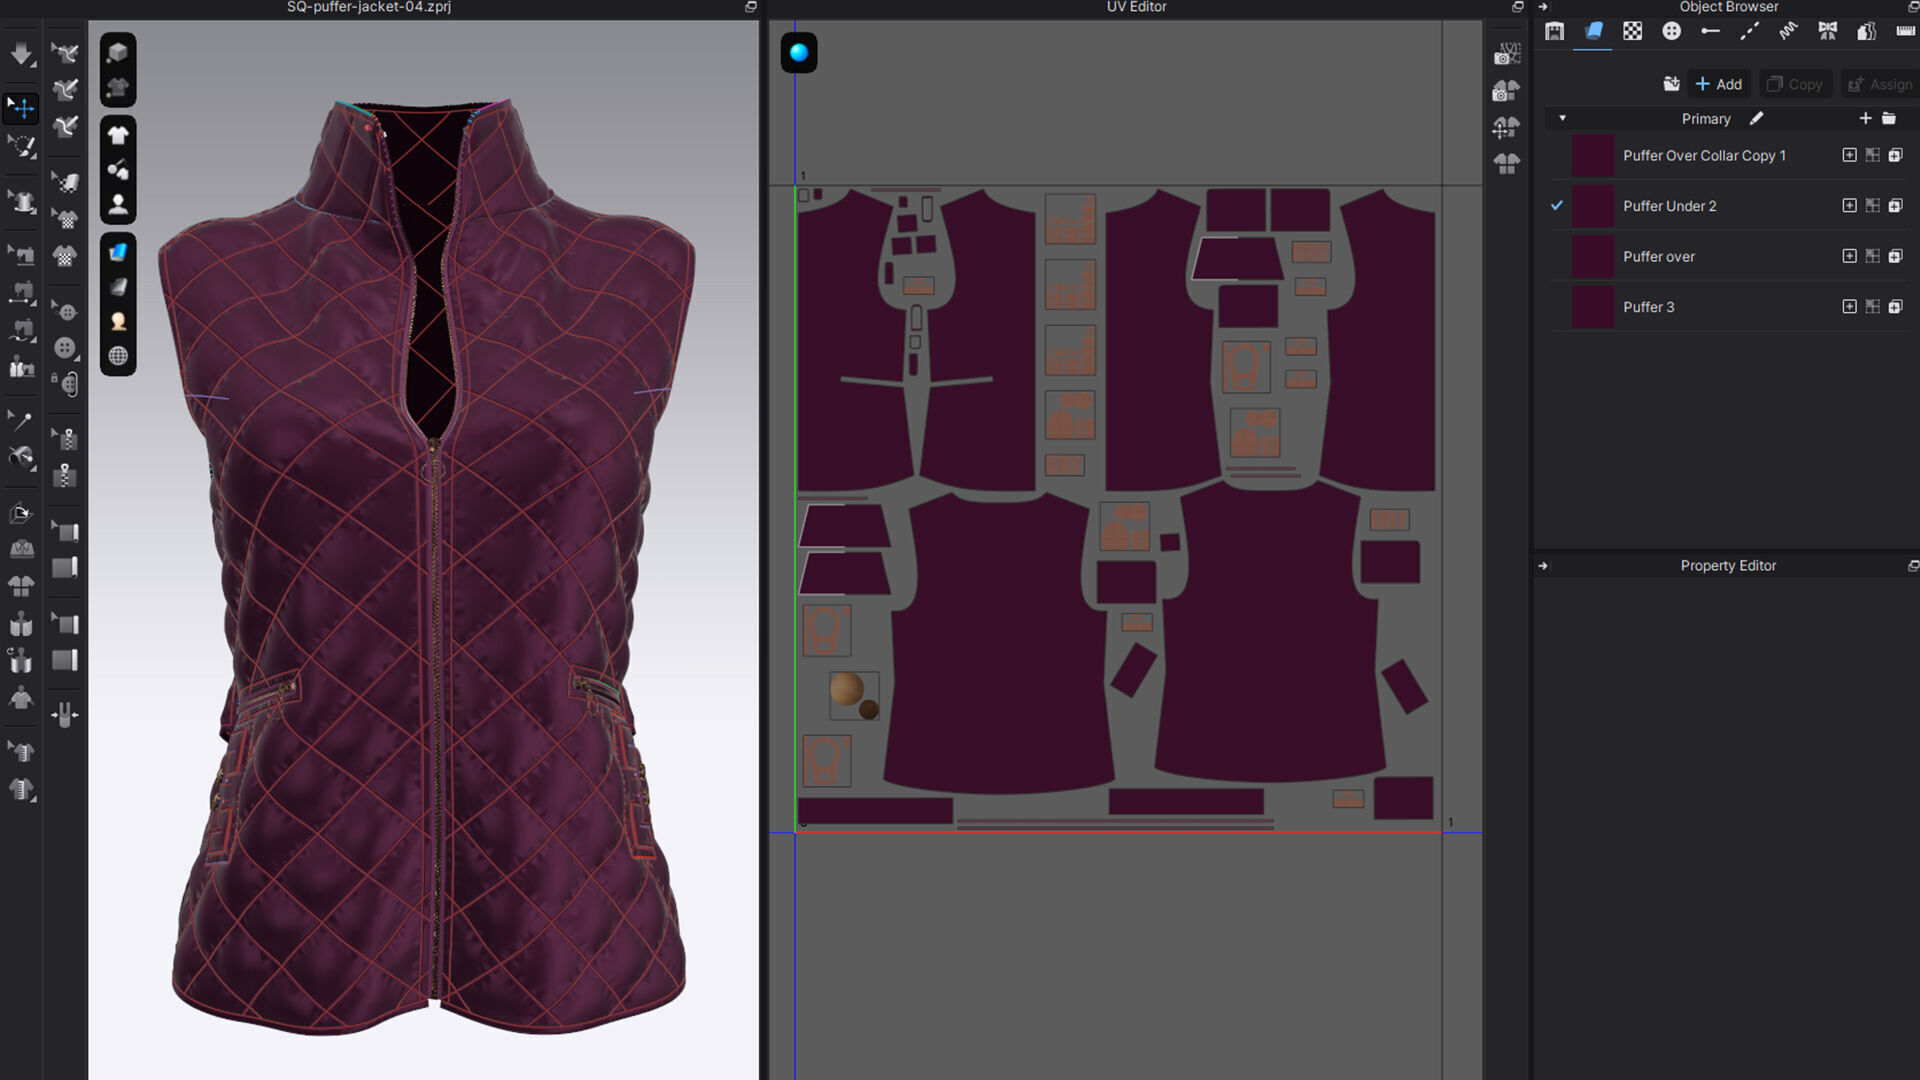Viewport: 1920px width, 1080px height.
Task: Open the Topstitch dashed-line tab
Action: pos(1749,31)
